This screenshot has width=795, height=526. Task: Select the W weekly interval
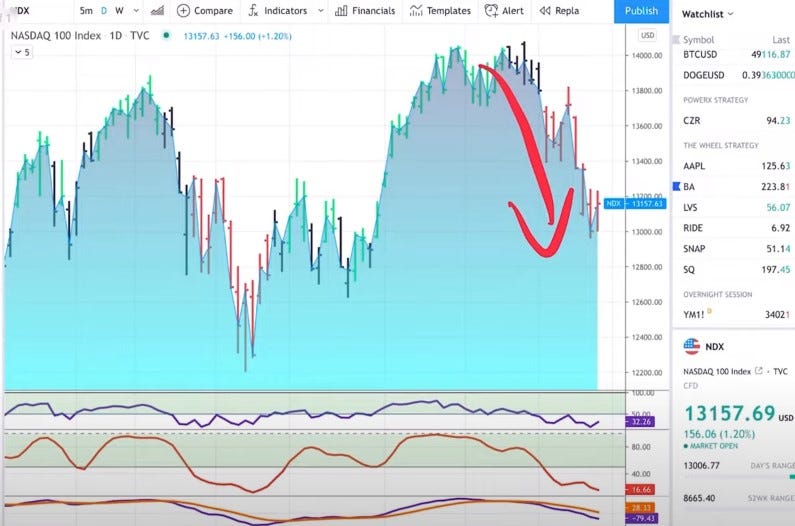click(119, 11)
